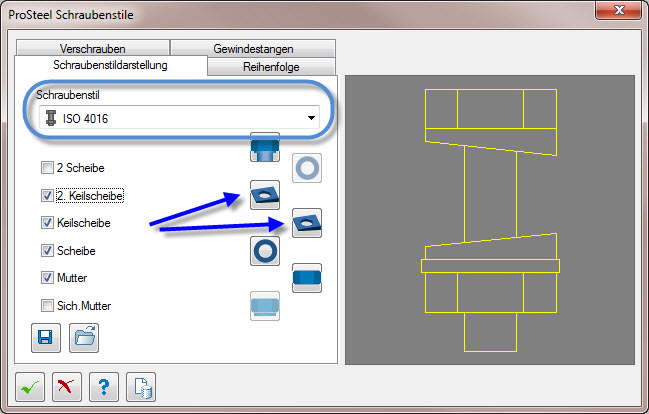
Task: Click the template document database icon
Action: (141, 387)
